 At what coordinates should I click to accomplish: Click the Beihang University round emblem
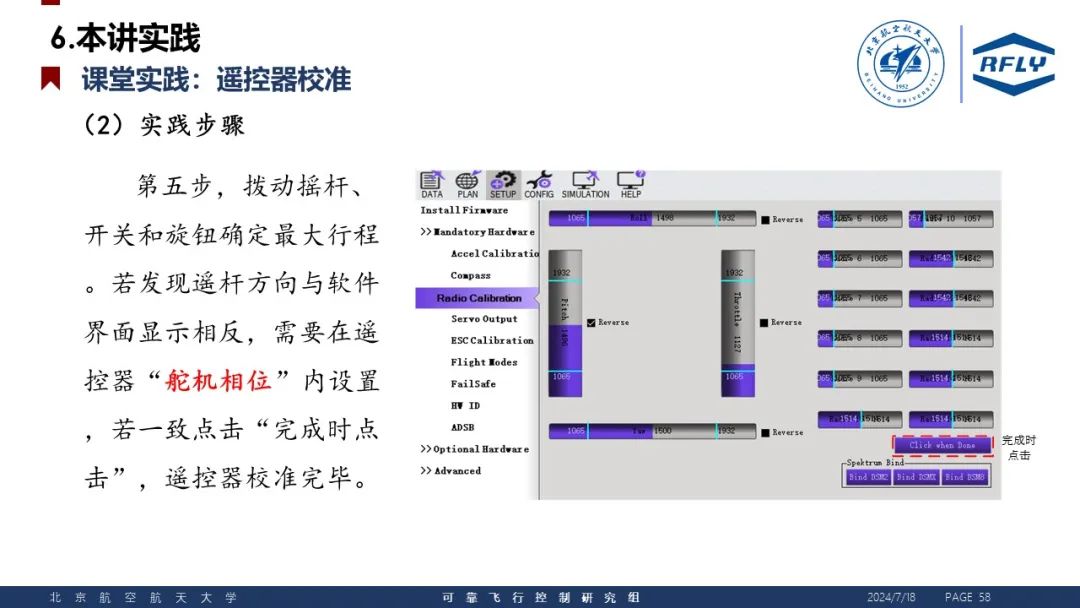pyautogui.click(x=900, y=64)
